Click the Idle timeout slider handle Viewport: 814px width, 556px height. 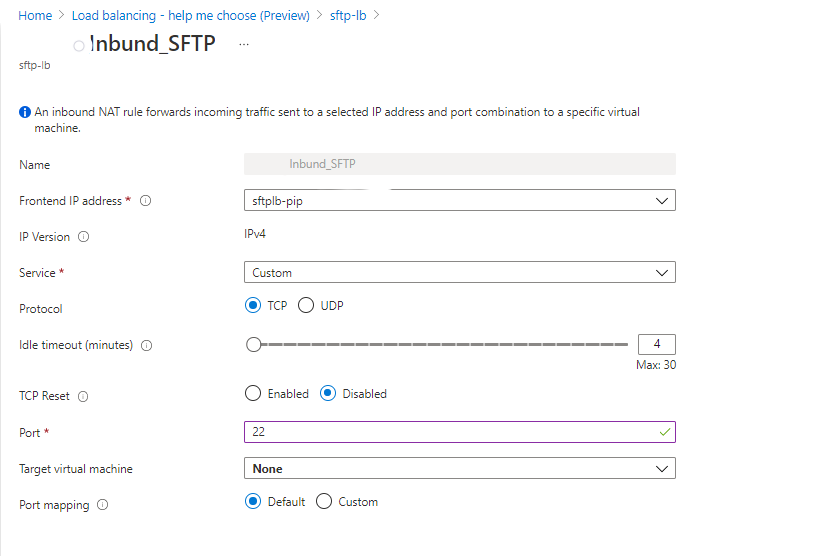pyautogui.click(x=253, y=345)
